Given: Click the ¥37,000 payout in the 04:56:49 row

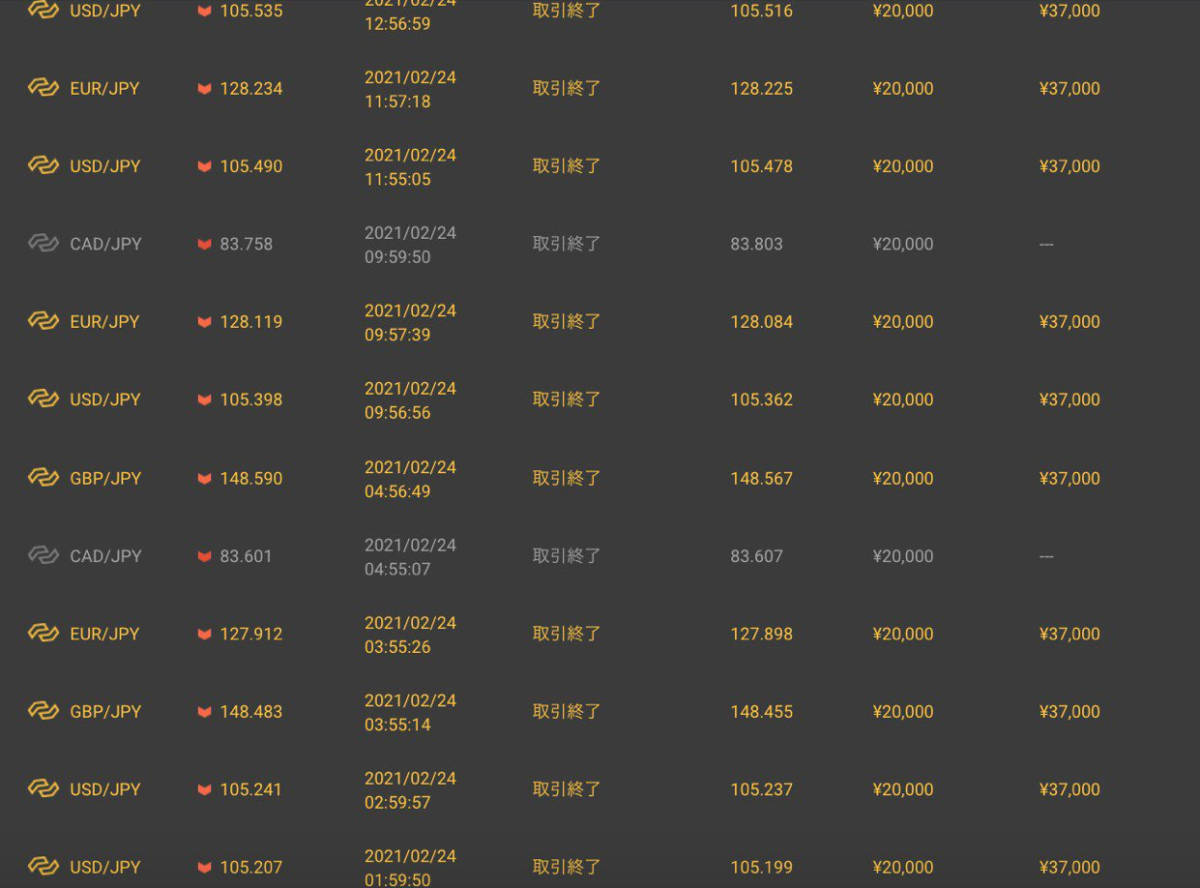Looking at the screenshot, I should pos(1069,479).
